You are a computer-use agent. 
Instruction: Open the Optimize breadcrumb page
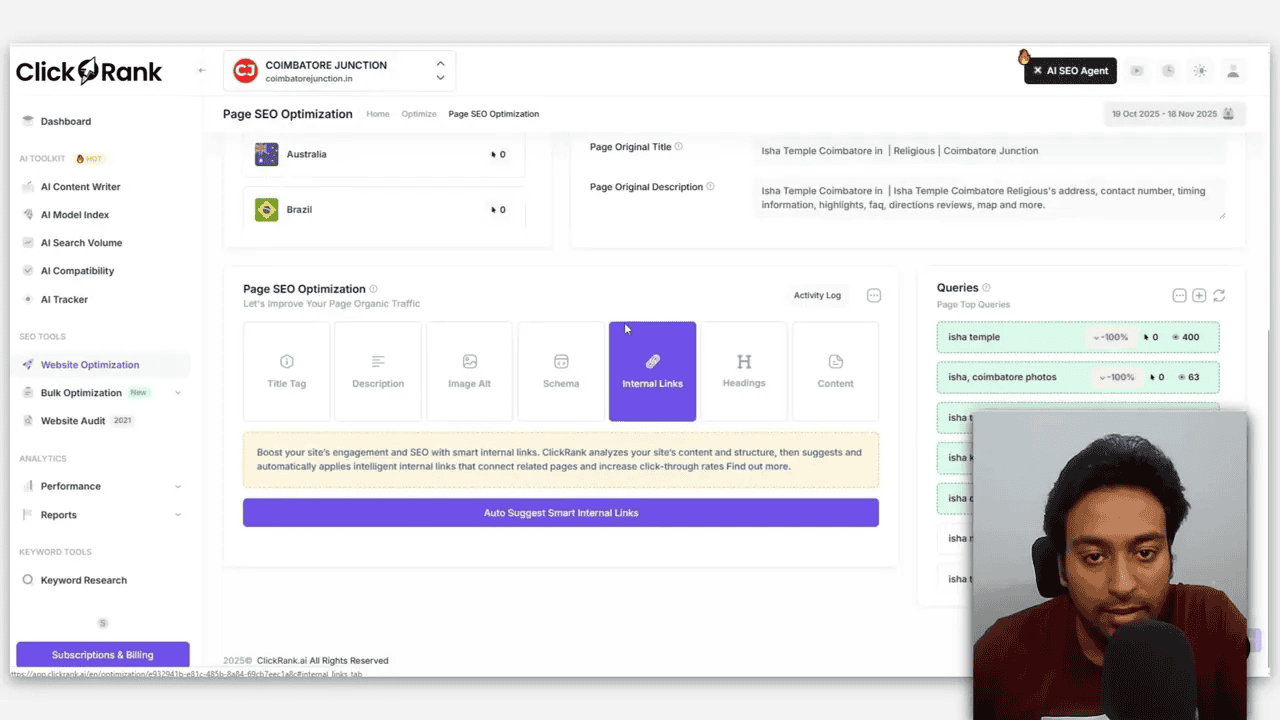[x=419, y=114]
